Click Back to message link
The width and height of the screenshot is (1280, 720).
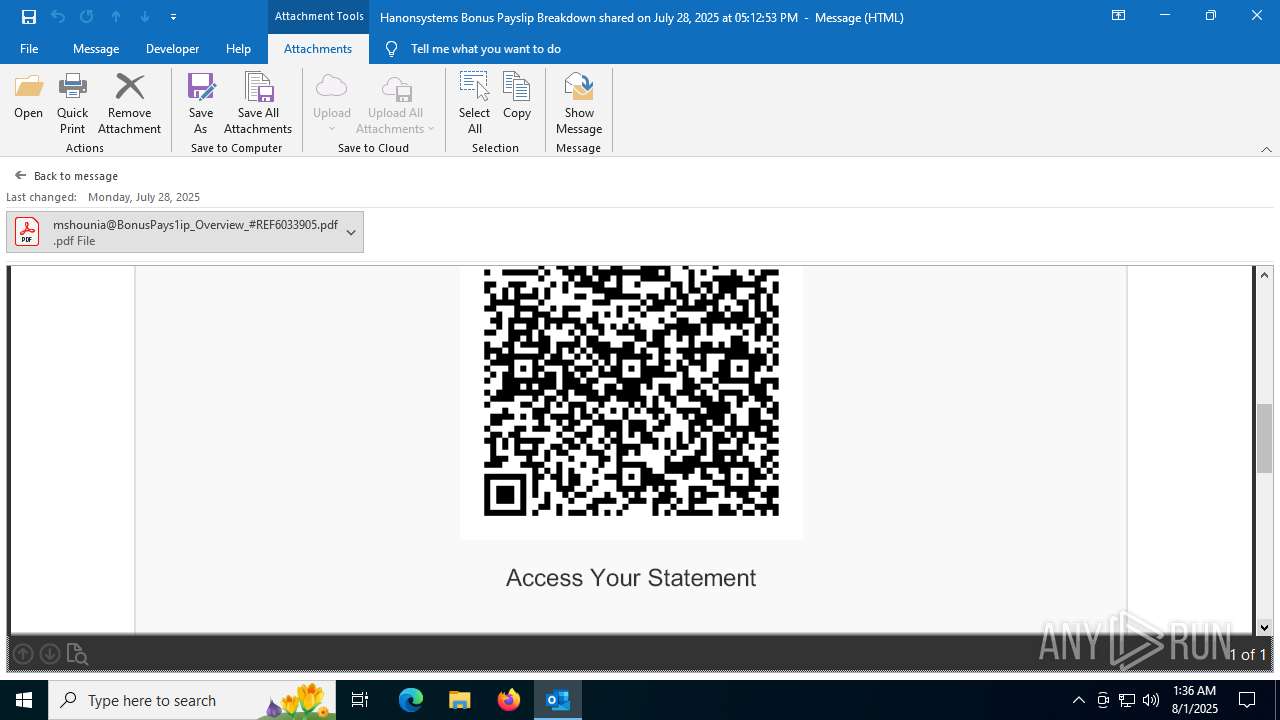tap(66, 176)
